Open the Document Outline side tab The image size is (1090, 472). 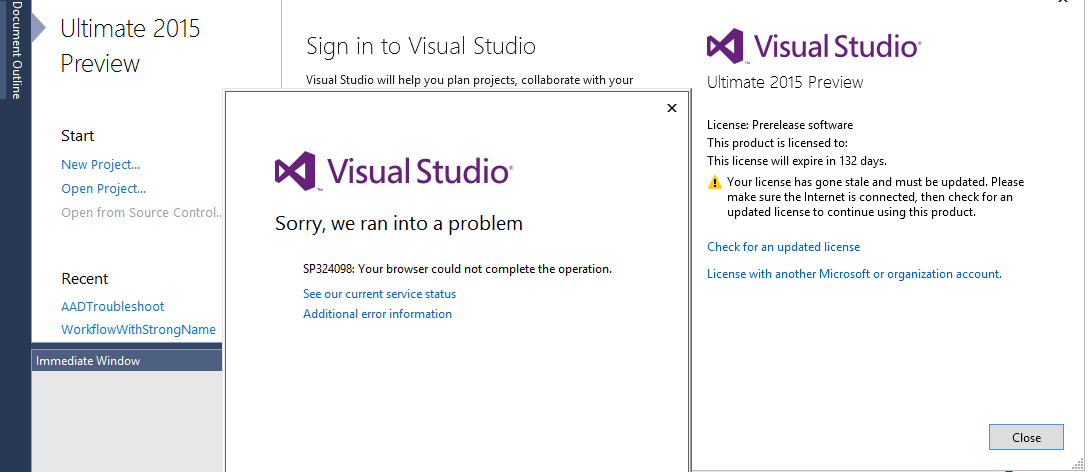15,50
